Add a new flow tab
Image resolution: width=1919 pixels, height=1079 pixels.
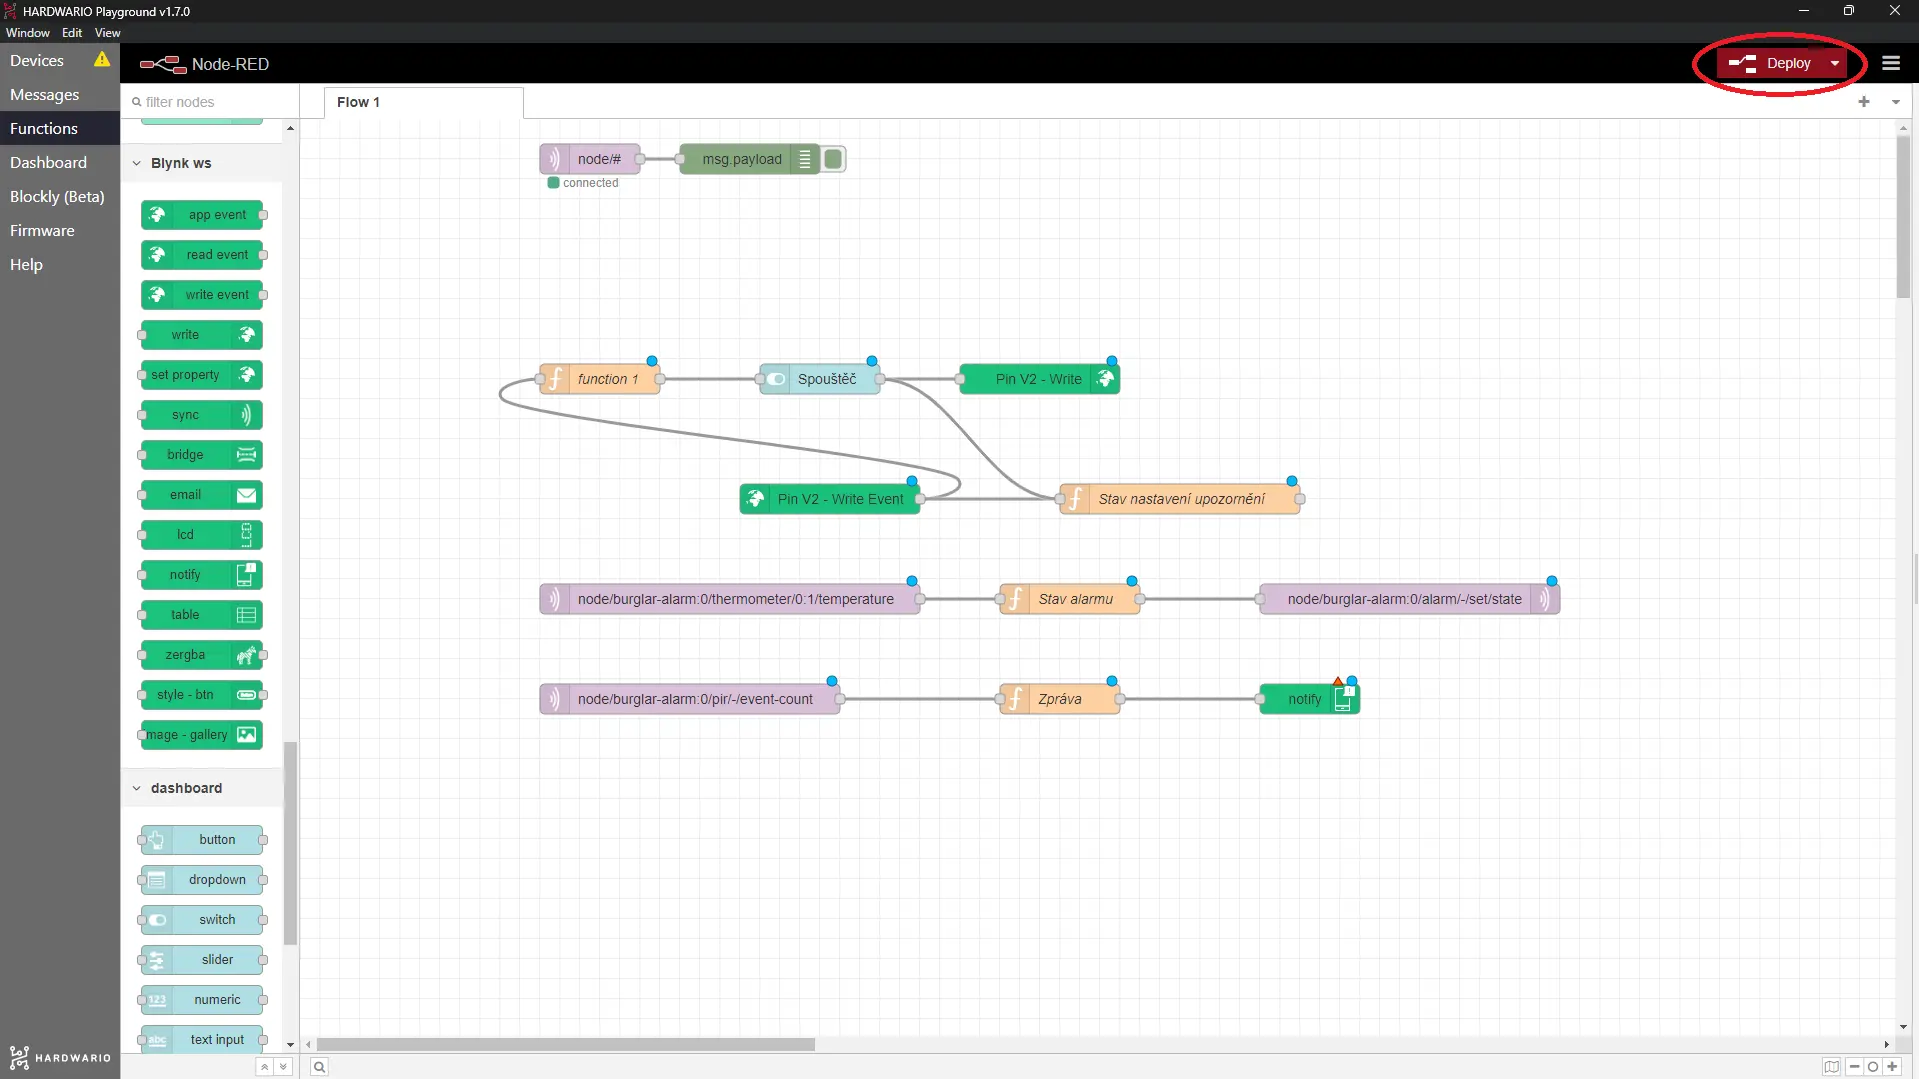1864,102
